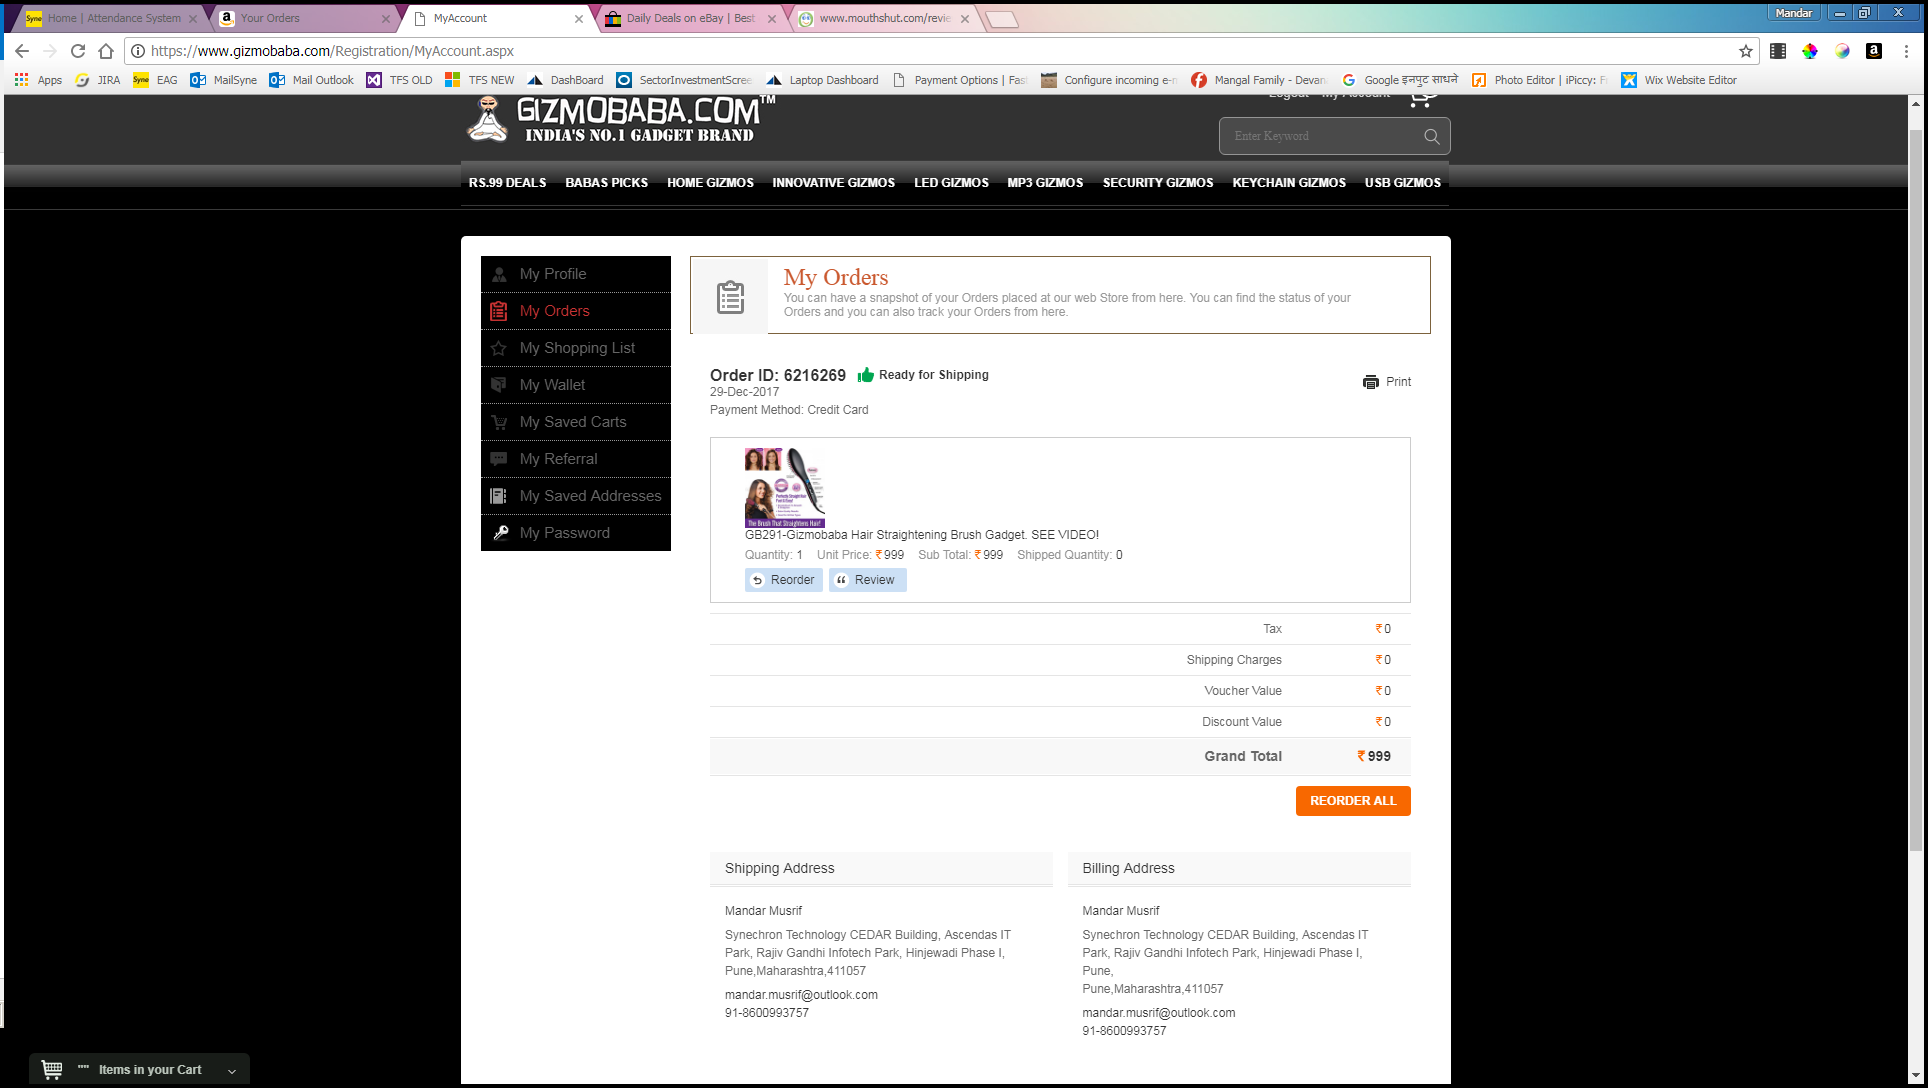Open the shopping cart icon in header
The height and width of the screenshot is (1088, 1928).
click(1422, 100)
